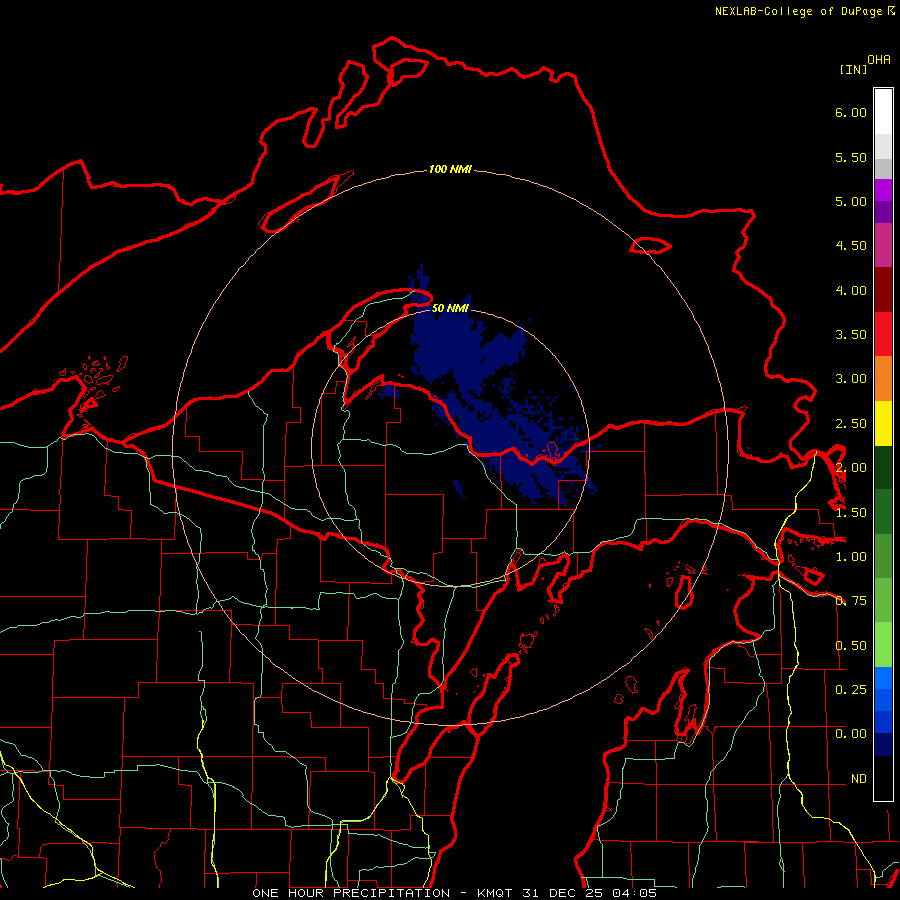Screen dimensions: 900x900
Task: Click the ONE HOUR PRECIPITATION title text
Action: point(351,893)
